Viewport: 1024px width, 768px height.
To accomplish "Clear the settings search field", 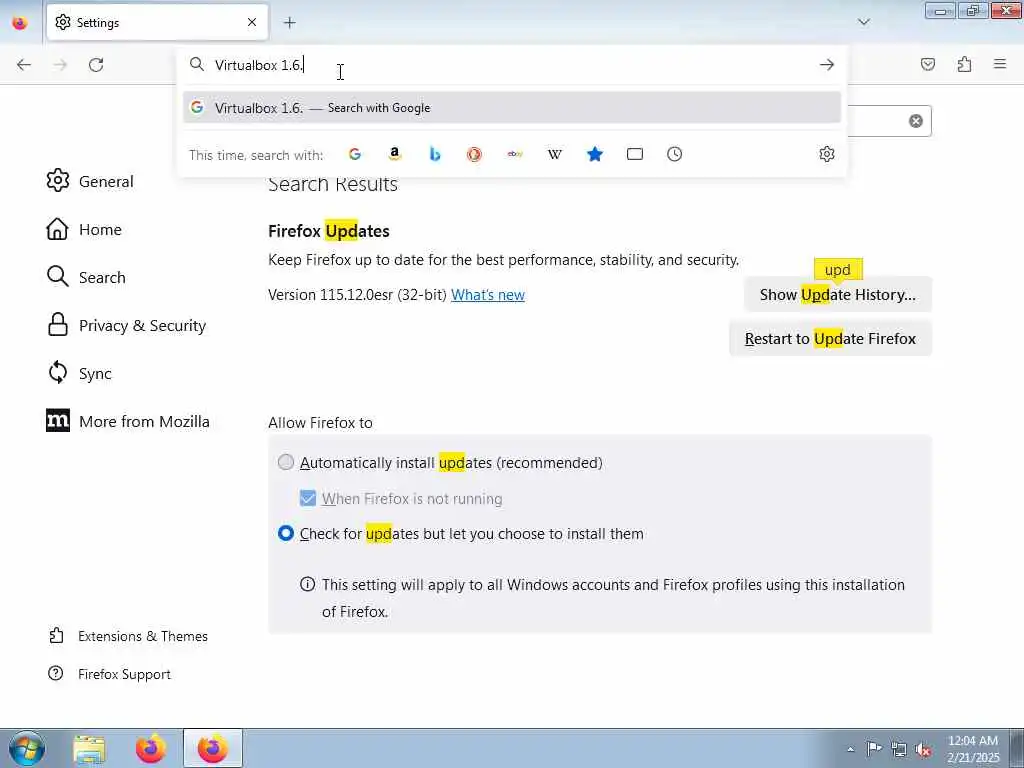I will point(916,121).
